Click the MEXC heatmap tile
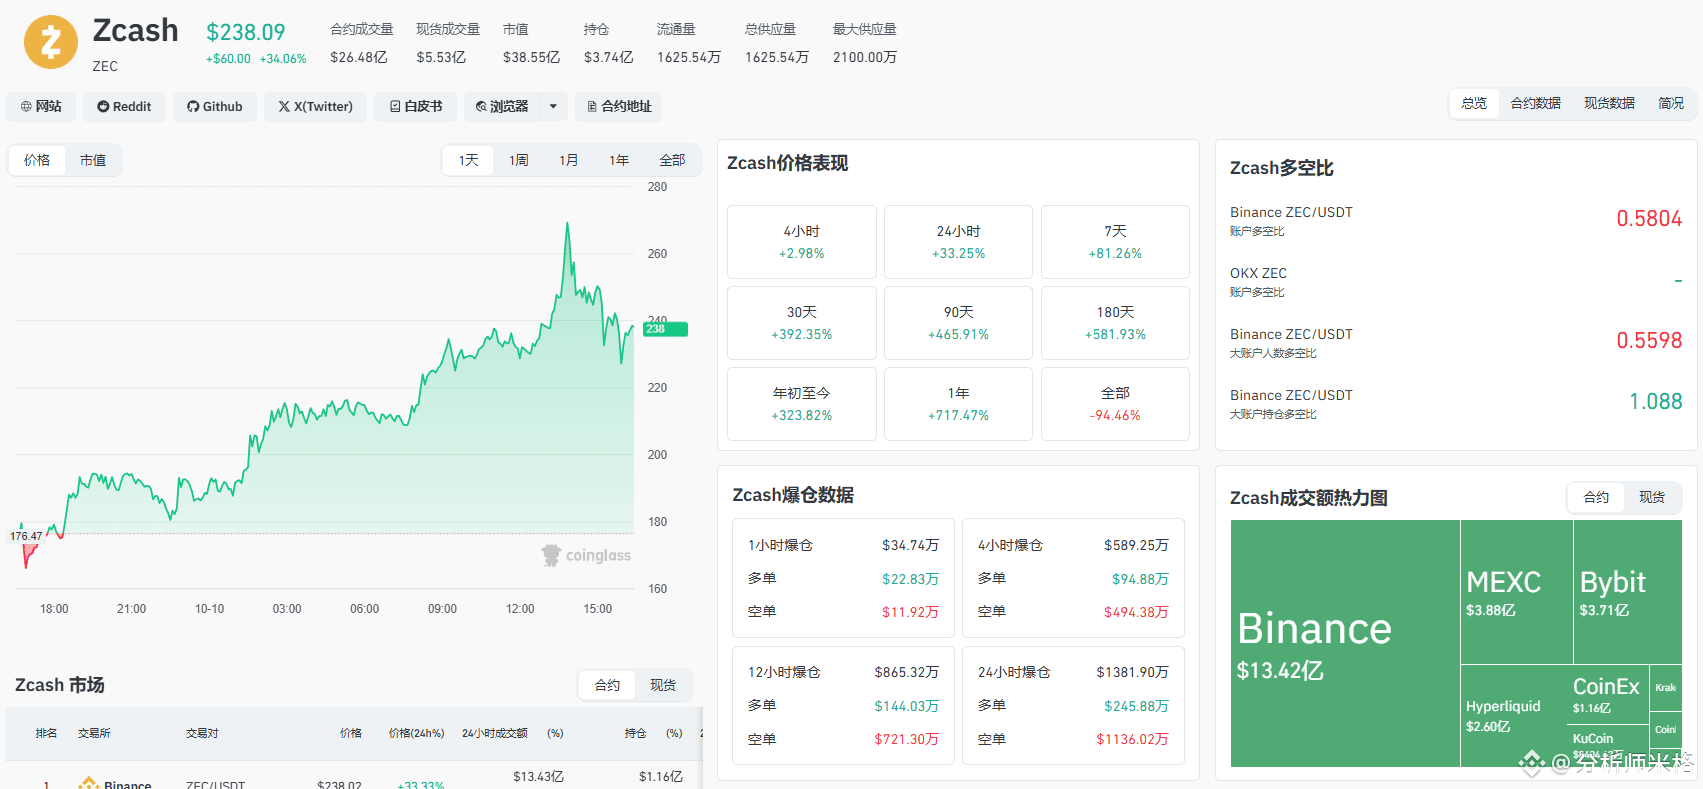Screen dimensions: 1703x789 (1517, 592)
